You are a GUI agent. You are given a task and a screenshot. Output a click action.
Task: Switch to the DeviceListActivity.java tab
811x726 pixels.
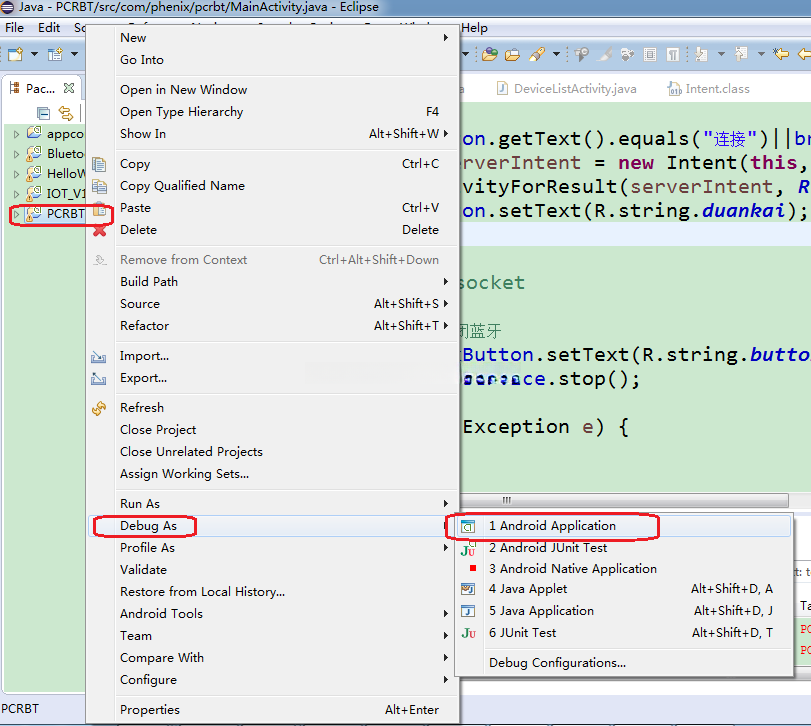(x=574, y=89)
